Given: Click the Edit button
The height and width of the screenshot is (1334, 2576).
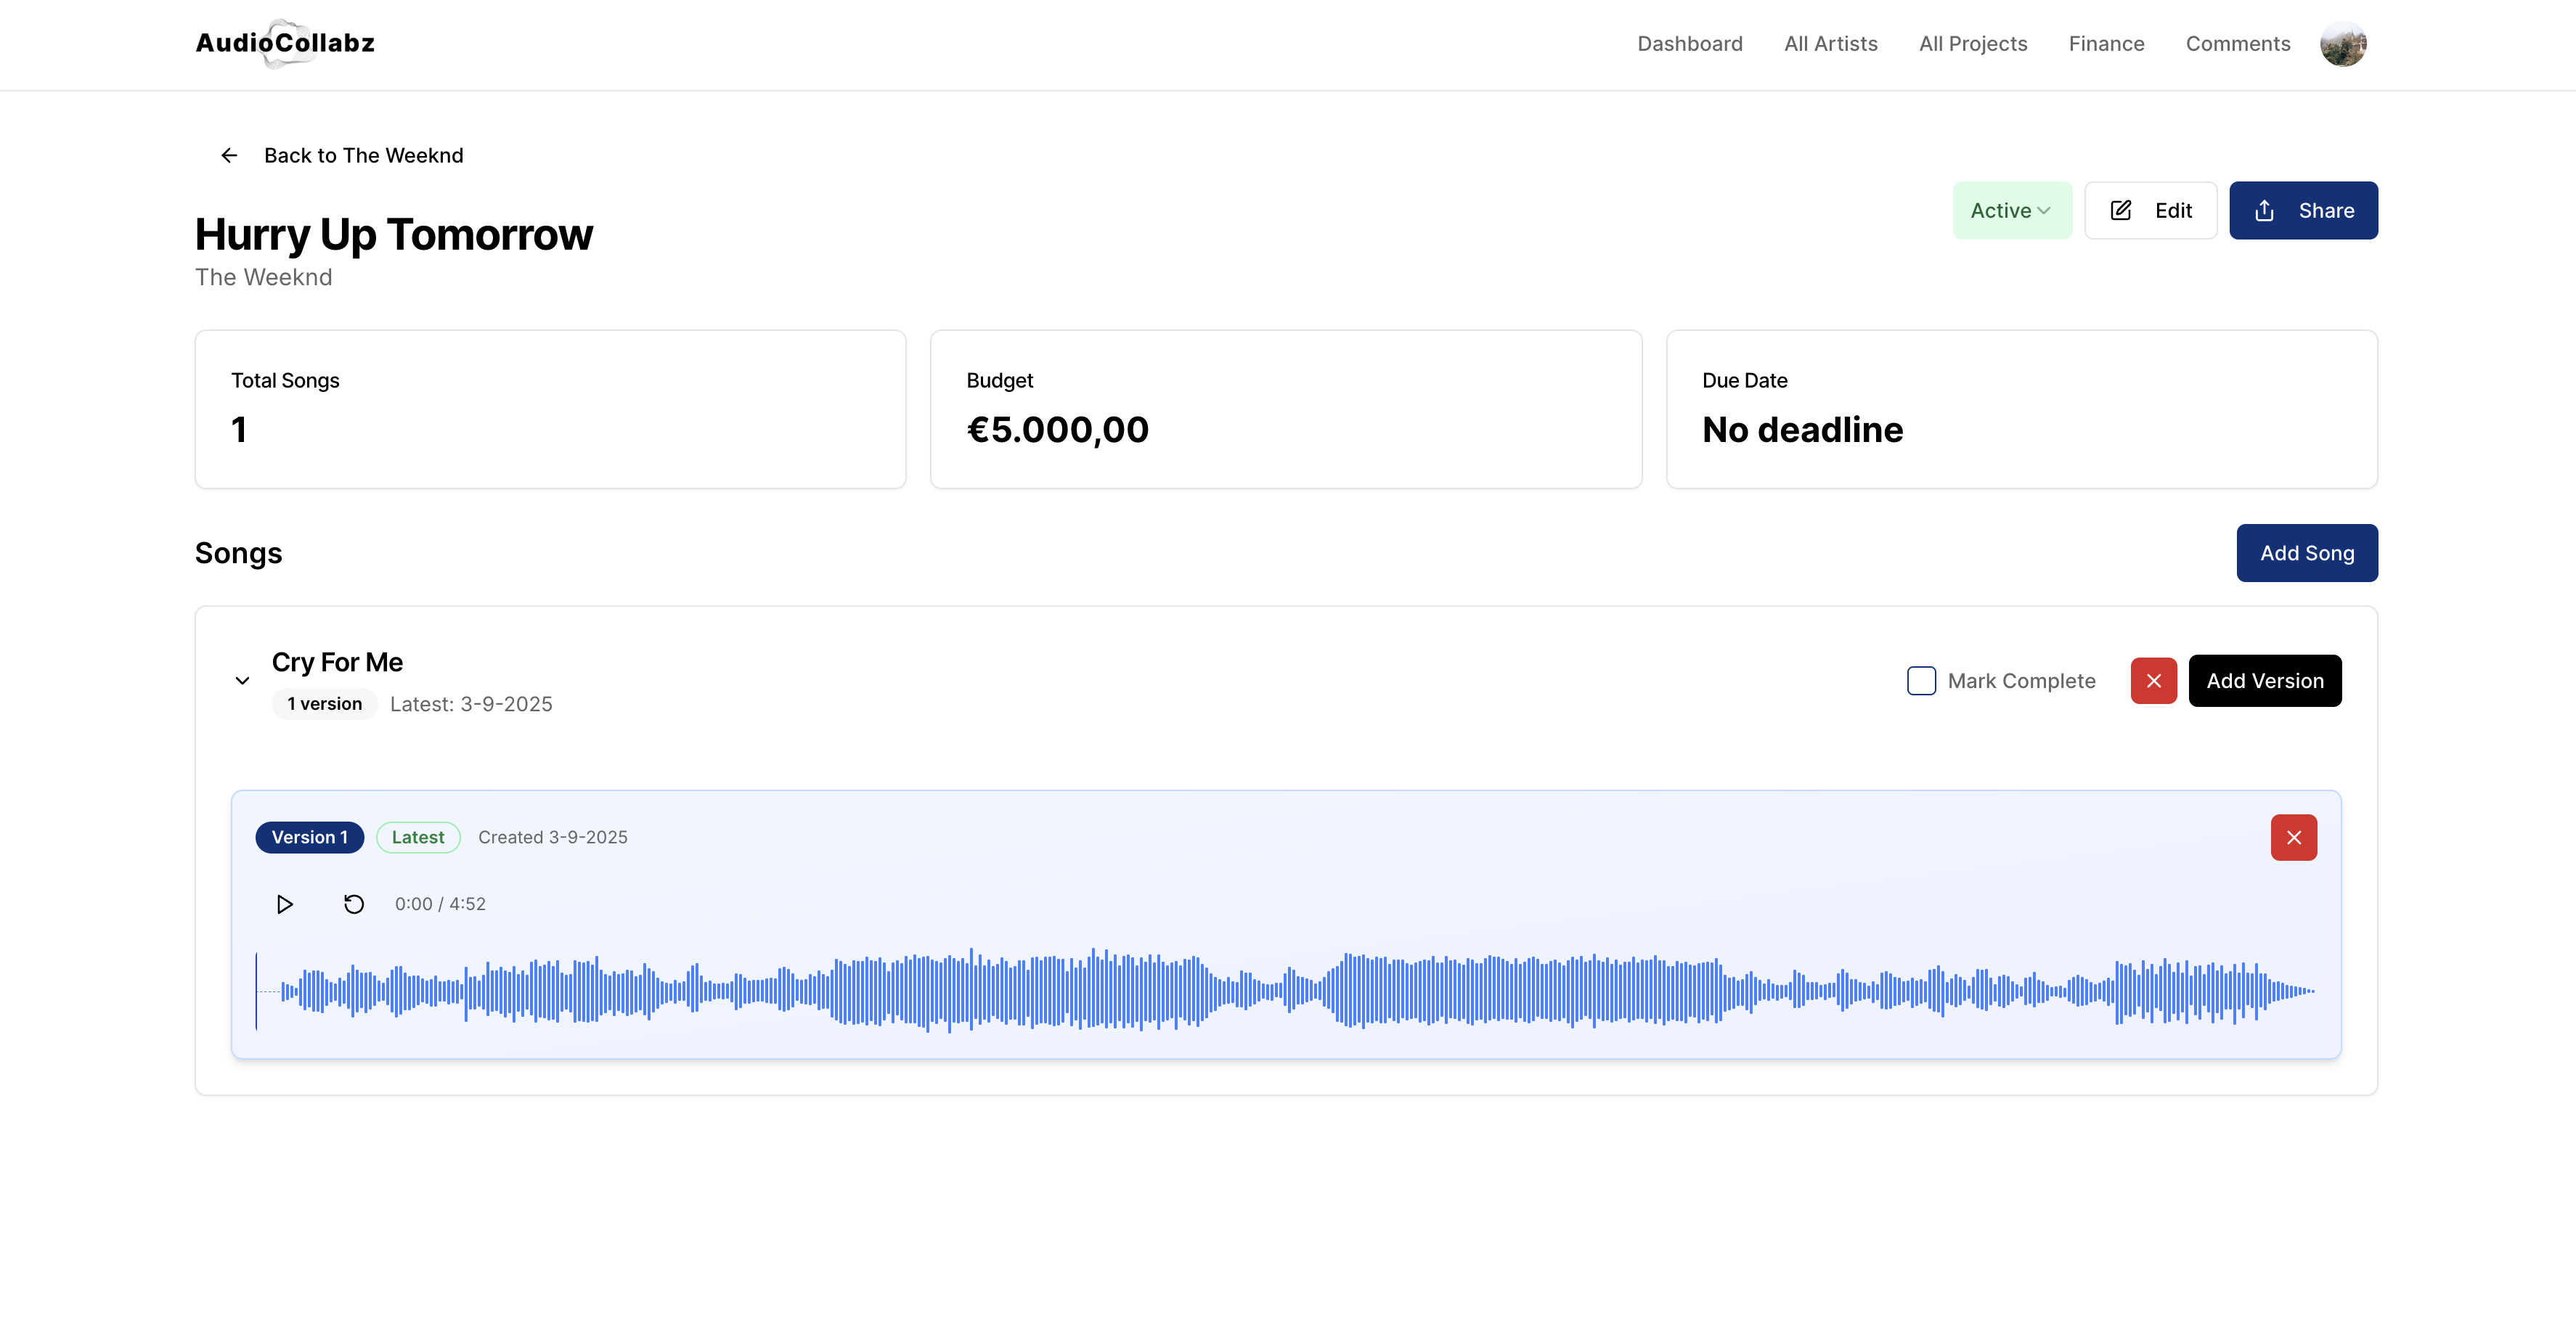Looking at the screenshot, I should tap(2150, 210).
